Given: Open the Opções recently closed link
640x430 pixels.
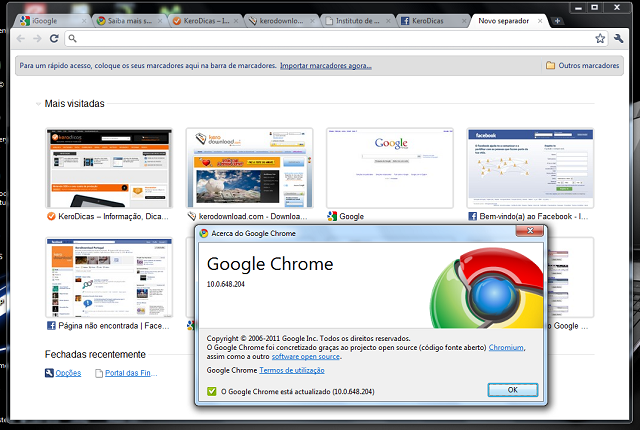Looking at the screenshot, I should pyautogui.click(x=68, y=373).
